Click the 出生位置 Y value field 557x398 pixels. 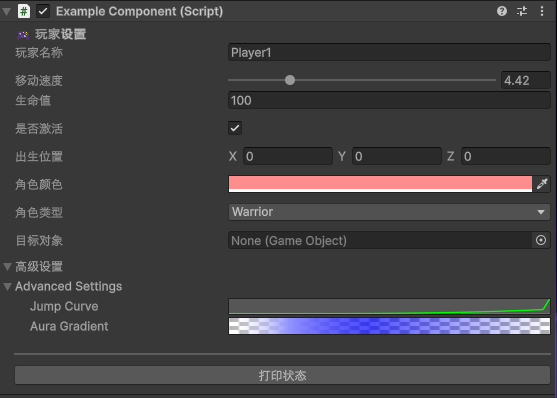click(x=397, y=156)
